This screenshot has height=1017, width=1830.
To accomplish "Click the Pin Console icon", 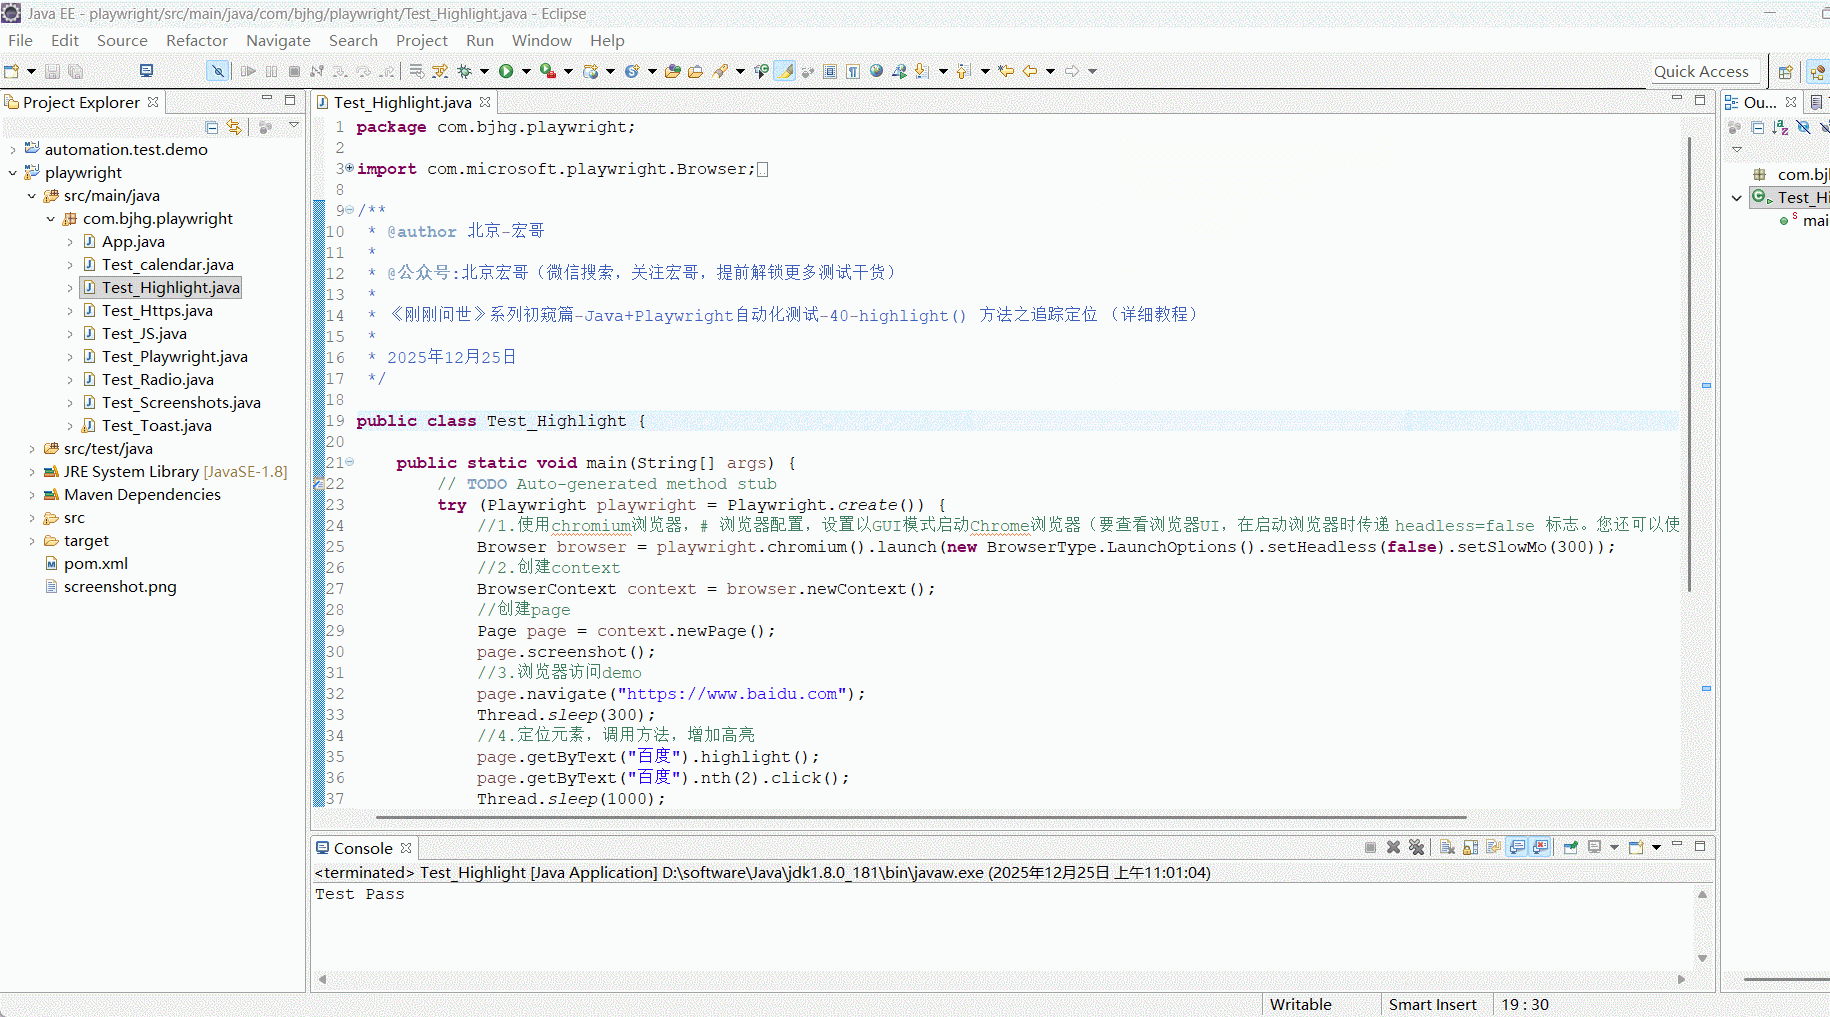I will pyautogui.click(x=1571, y=847).
